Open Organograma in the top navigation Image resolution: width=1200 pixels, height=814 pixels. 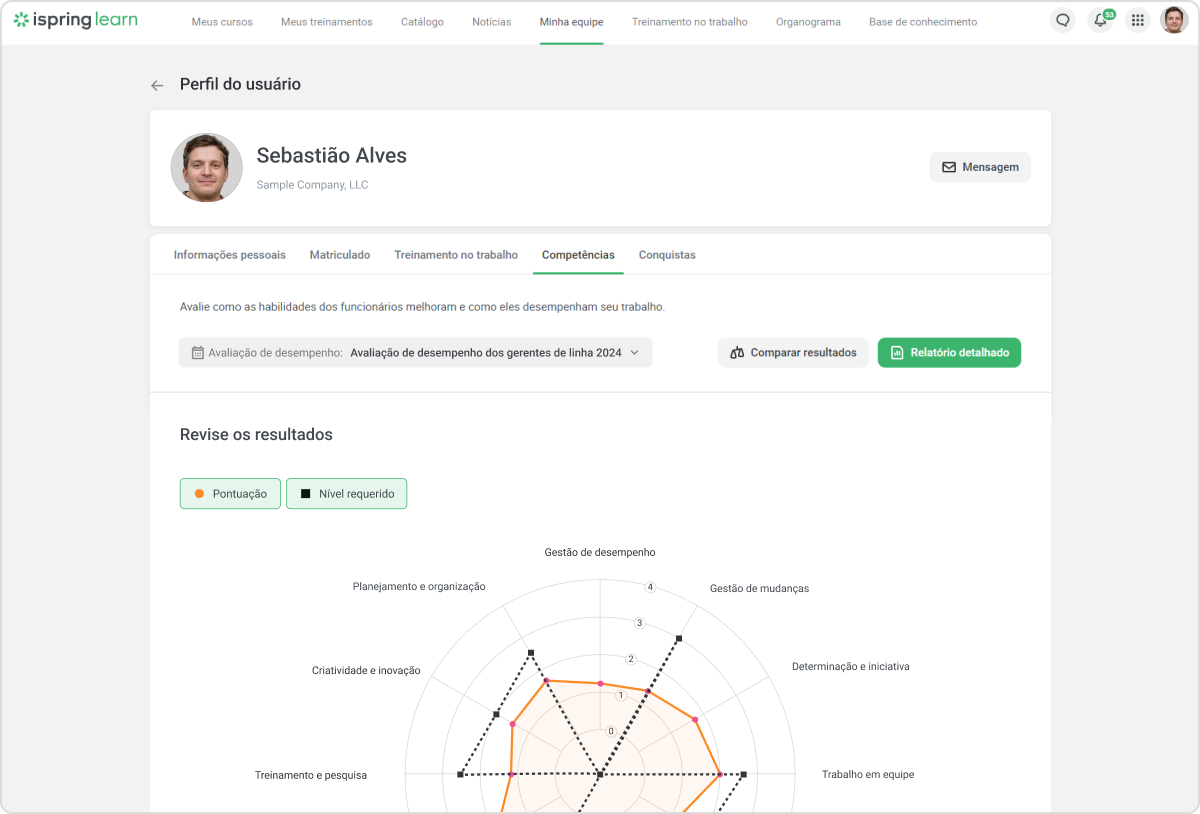808,22
